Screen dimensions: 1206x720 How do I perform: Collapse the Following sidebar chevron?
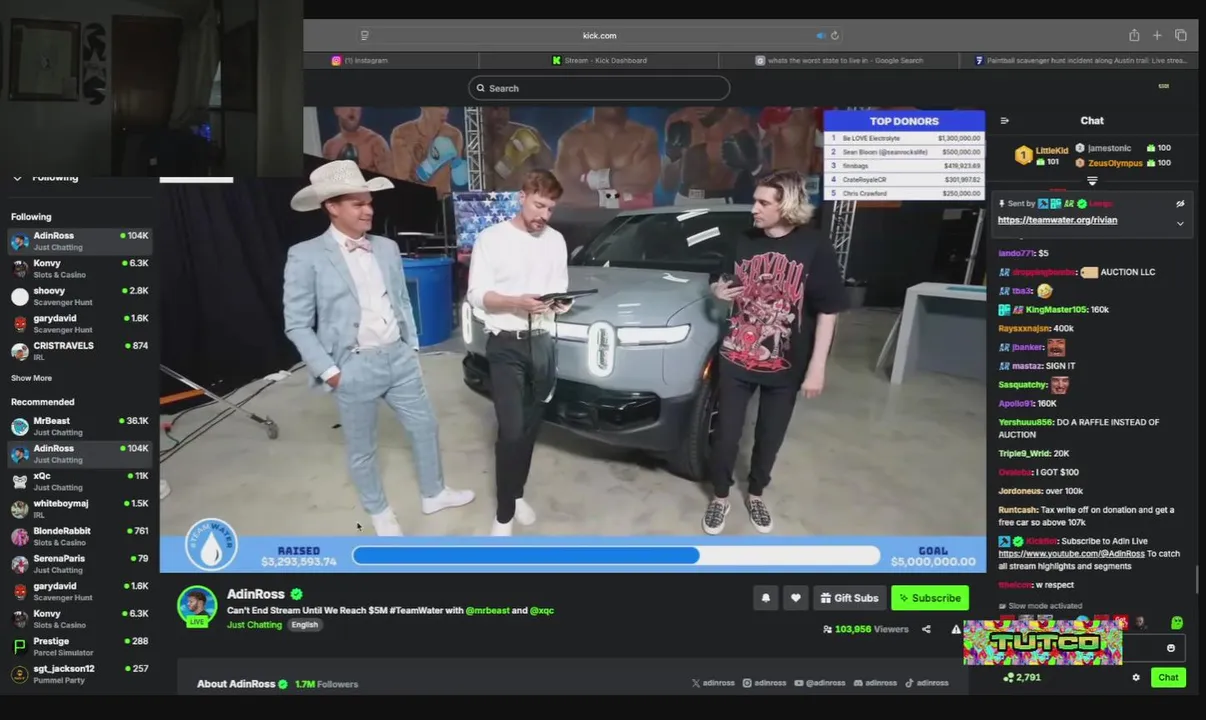[17, 178]
